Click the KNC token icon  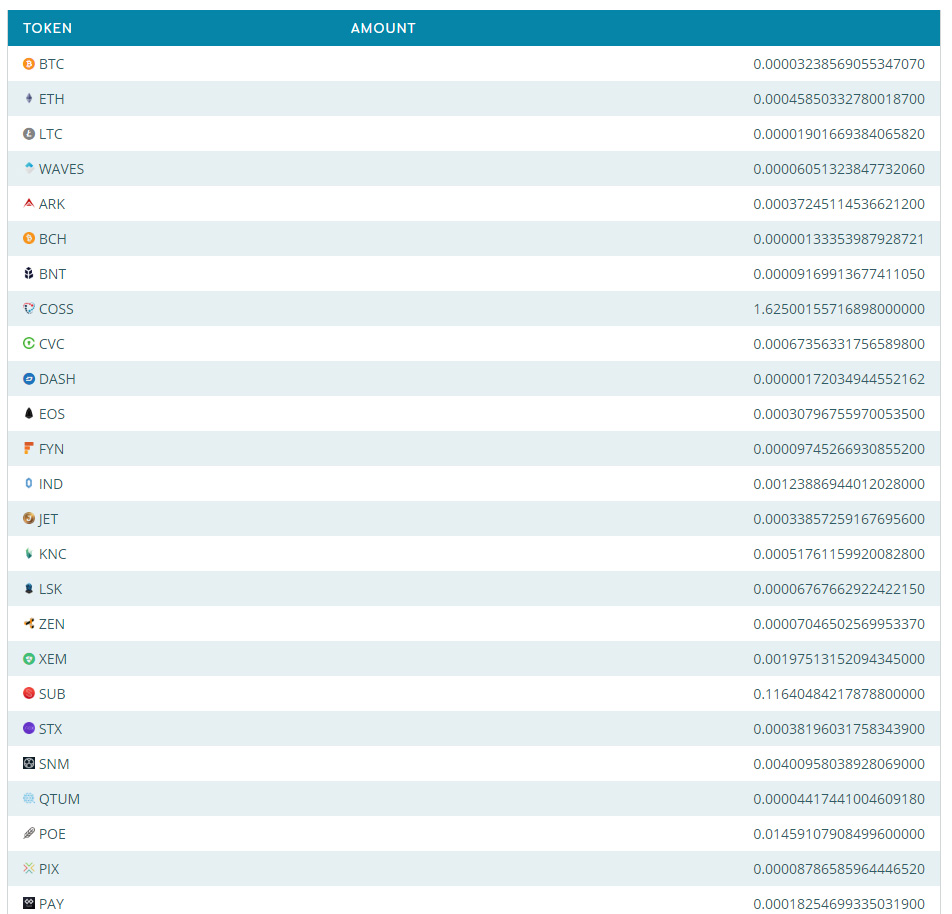tap(29, 553)
